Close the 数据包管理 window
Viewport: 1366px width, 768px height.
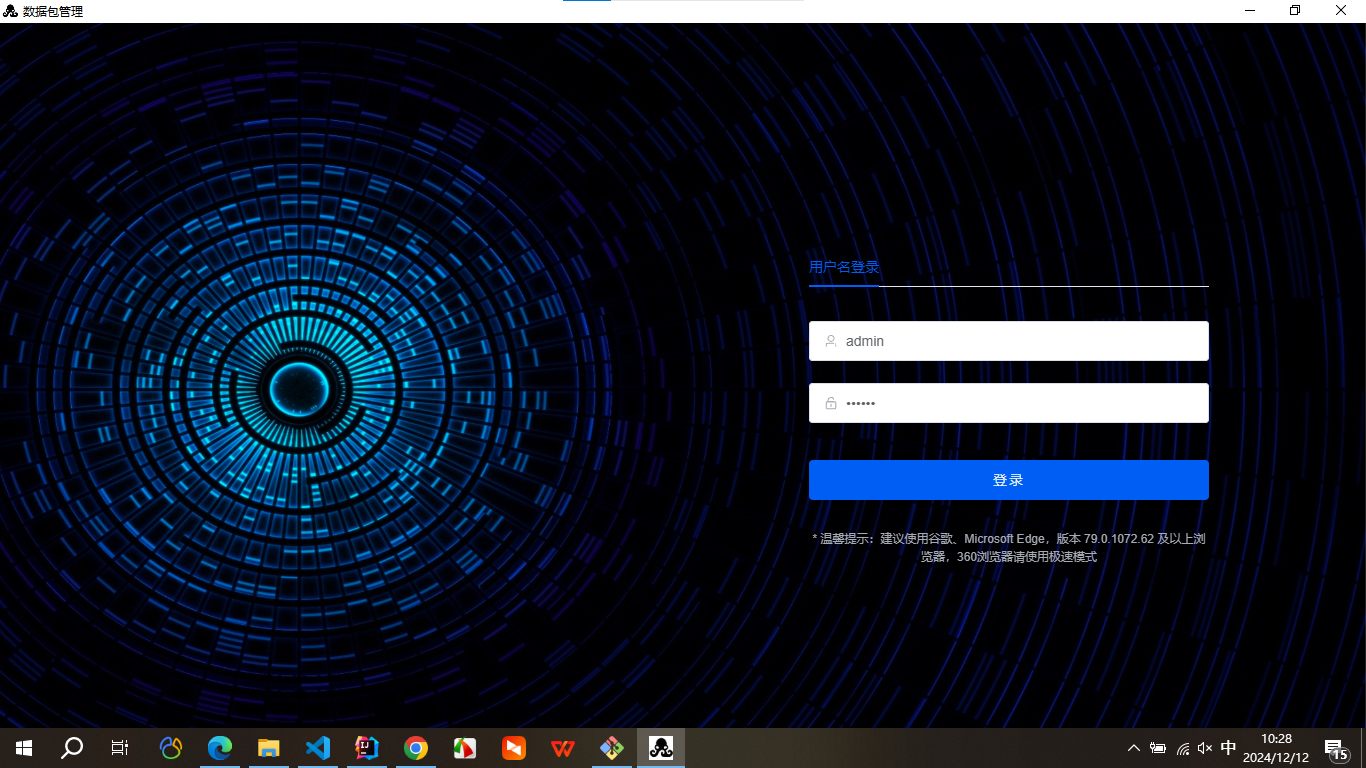point(1342,11)
